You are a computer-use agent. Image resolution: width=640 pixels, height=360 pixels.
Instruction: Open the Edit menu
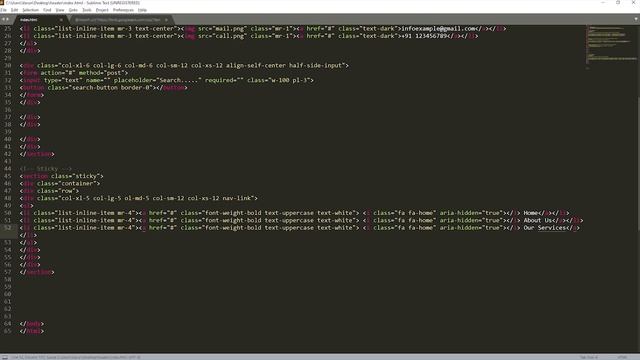14,10
